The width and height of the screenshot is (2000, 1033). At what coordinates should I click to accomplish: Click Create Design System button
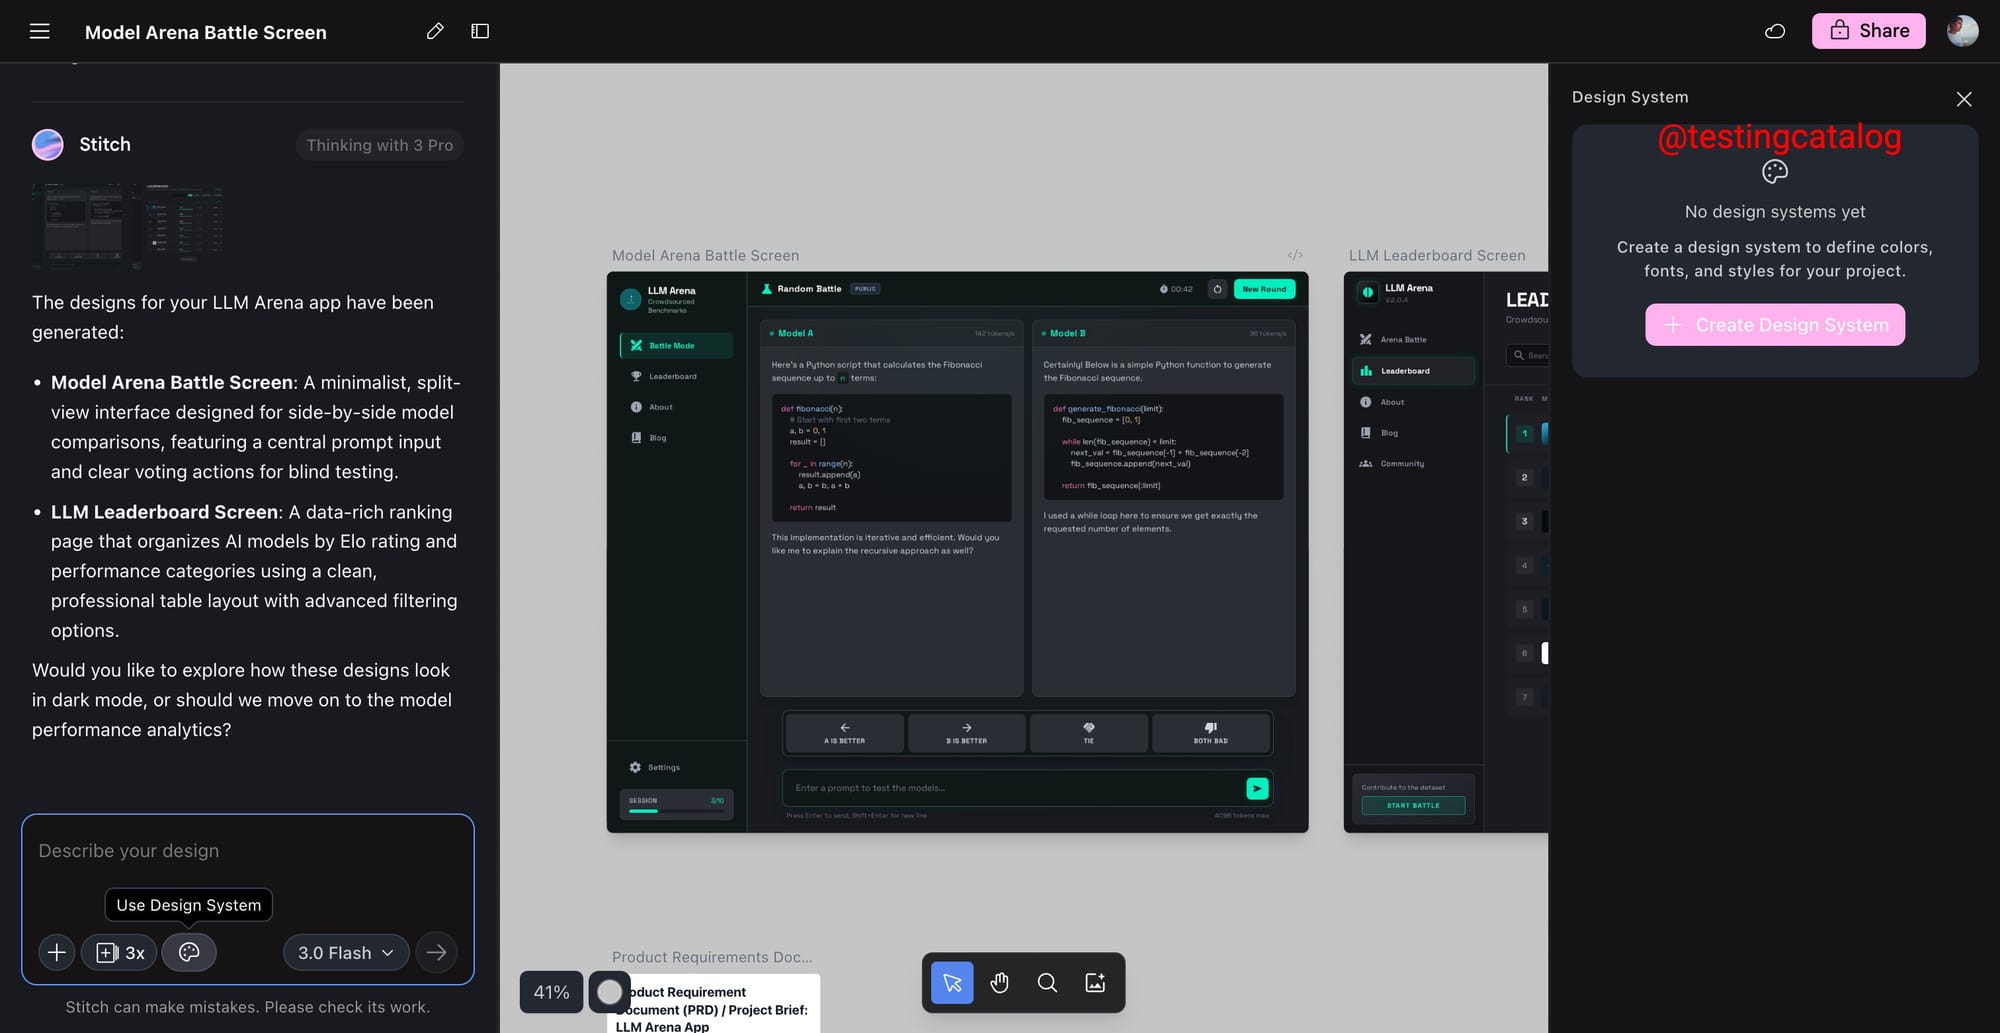pos(1775,325)
